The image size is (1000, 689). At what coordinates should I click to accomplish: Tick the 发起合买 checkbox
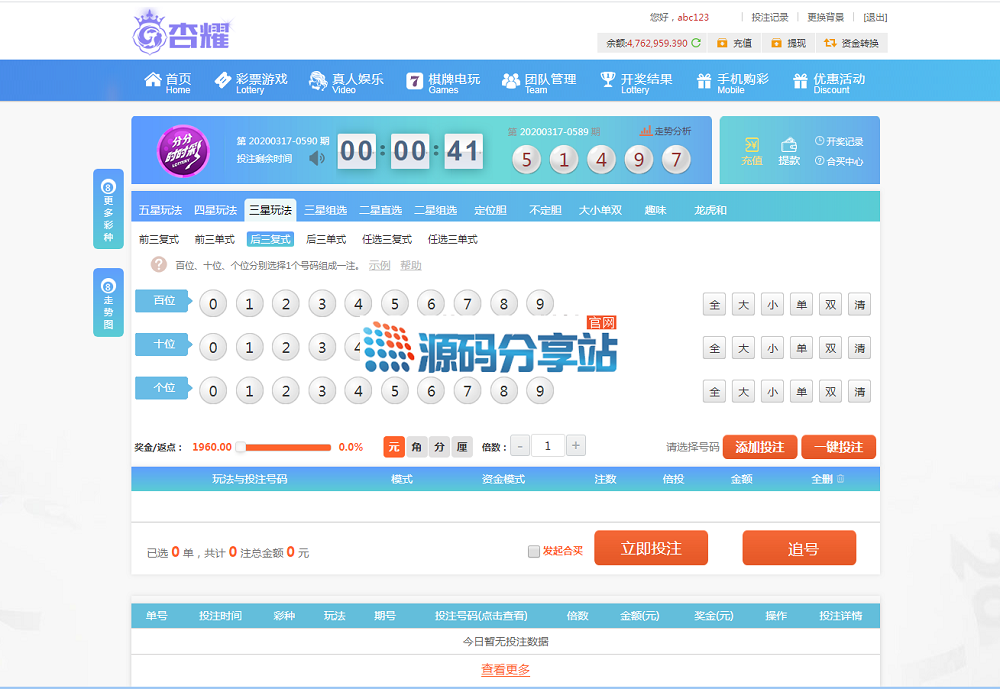click(x=534, y=551)
